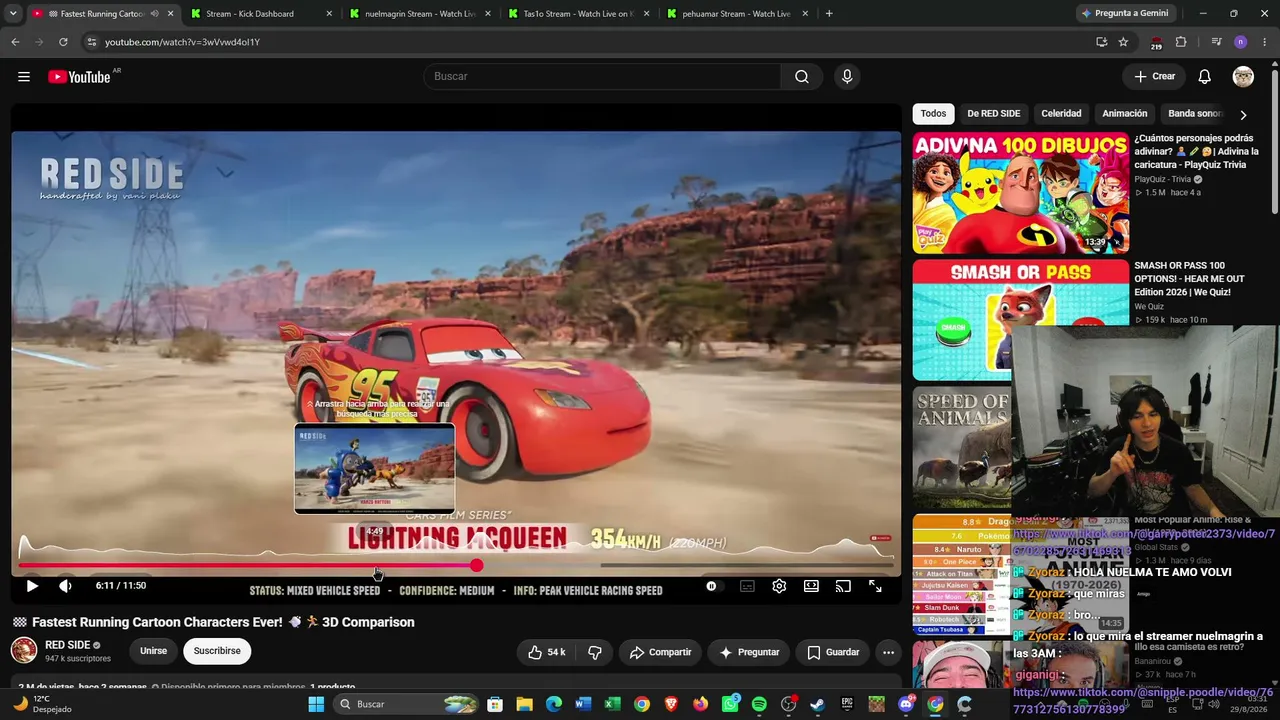Click the Pregunta a Gemini button
The width and height of the screenshot is (1280, 720).
pyautogui.click(x=1124, y=14)
